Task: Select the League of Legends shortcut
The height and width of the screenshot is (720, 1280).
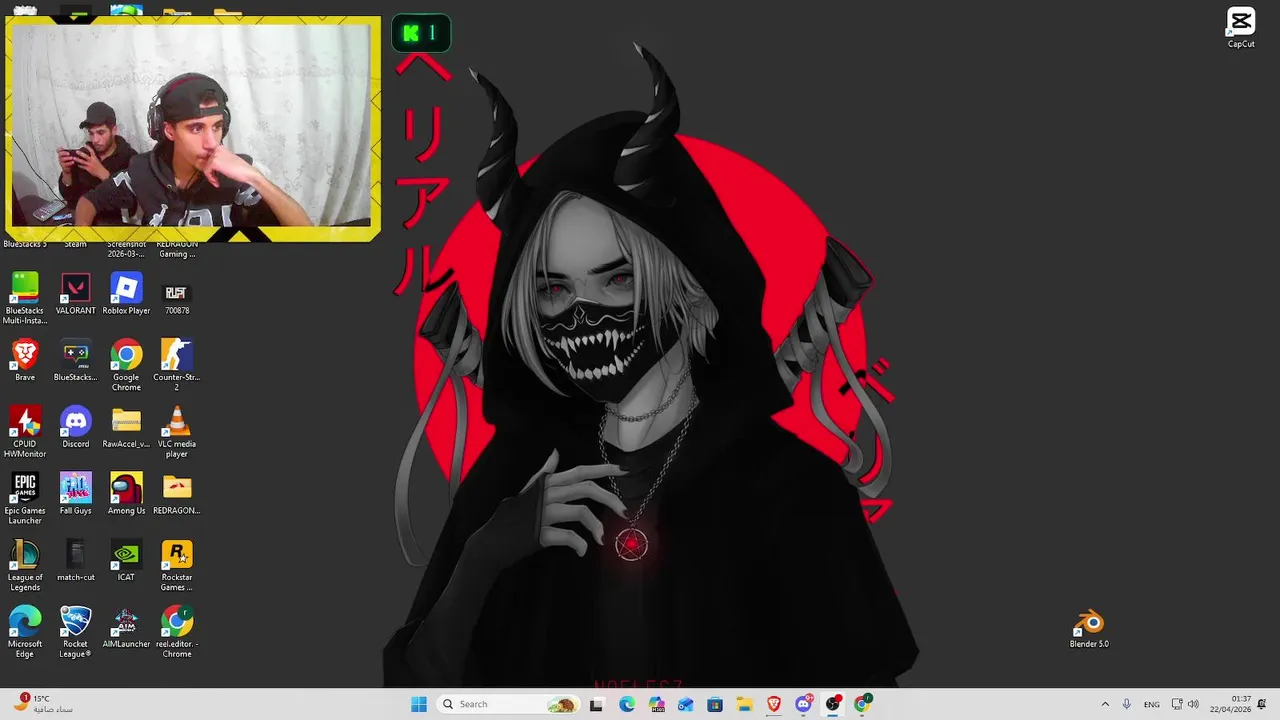Action: pyautogui.click(x=25, y=565)
